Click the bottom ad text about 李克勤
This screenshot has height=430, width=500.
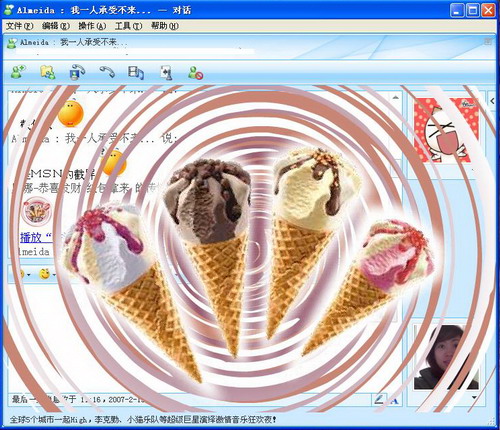[143, 419]
